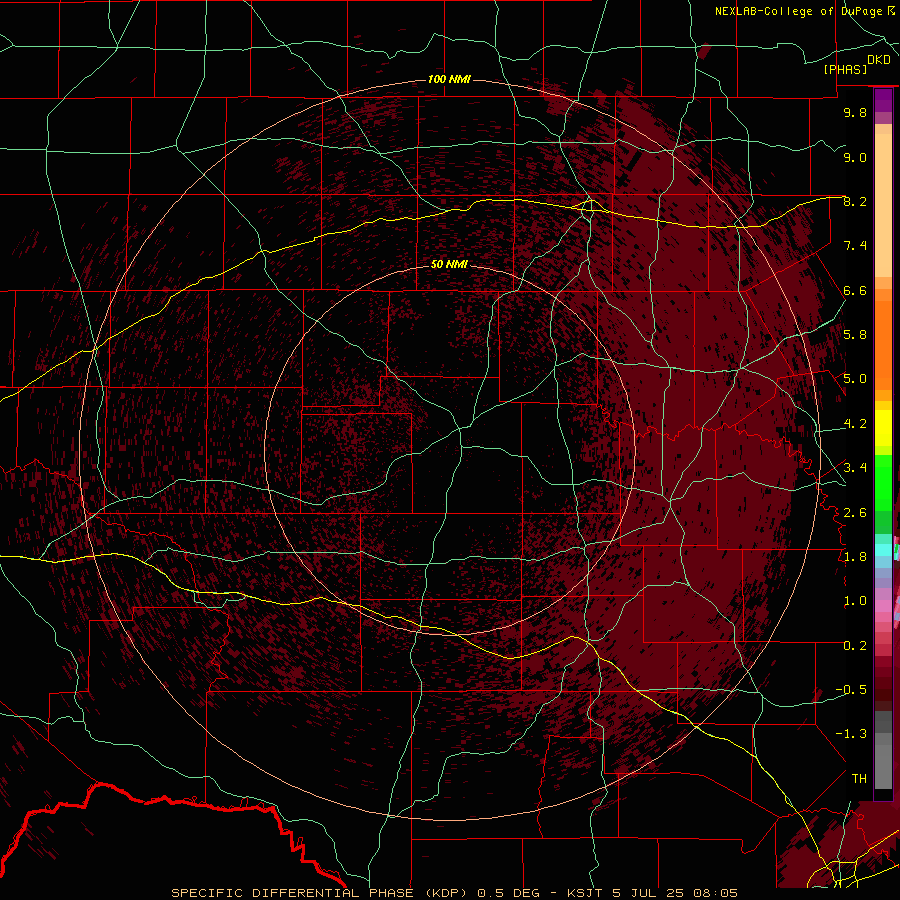This screenshot has height=900, width=900.
Task: Click the TH threshold label on the scale
Action: click(x=859, y=779)
